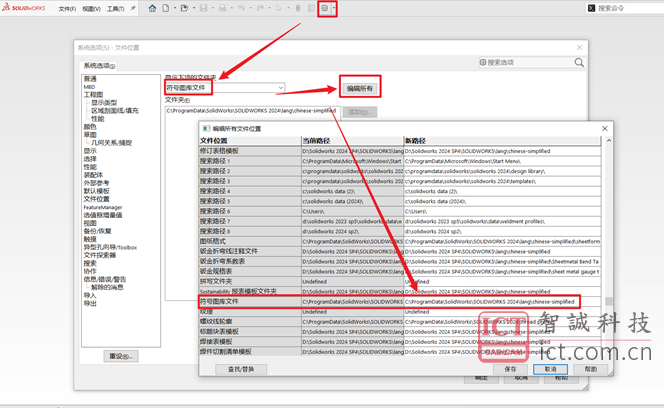
Task: Select 备份/恢复 in options tree
Action: click(97, 231)
